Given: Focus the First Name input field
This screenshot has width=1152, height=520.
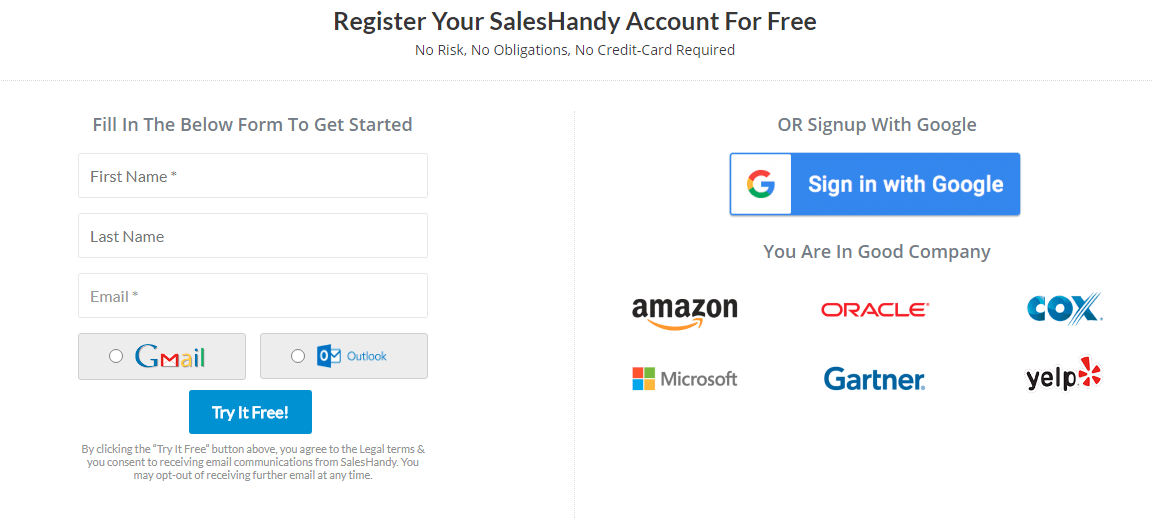Looking at the screenshot, I should (253, 176).
